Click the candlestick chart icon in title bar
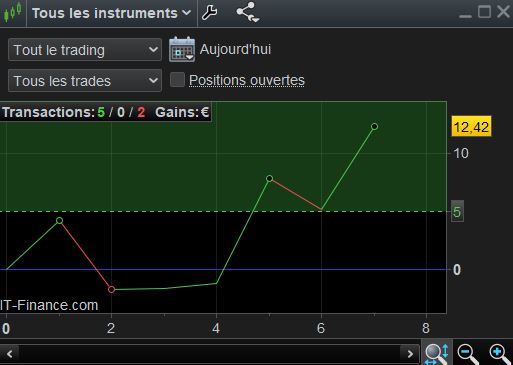This screenshot has width=513, height=365. [13, 12]
